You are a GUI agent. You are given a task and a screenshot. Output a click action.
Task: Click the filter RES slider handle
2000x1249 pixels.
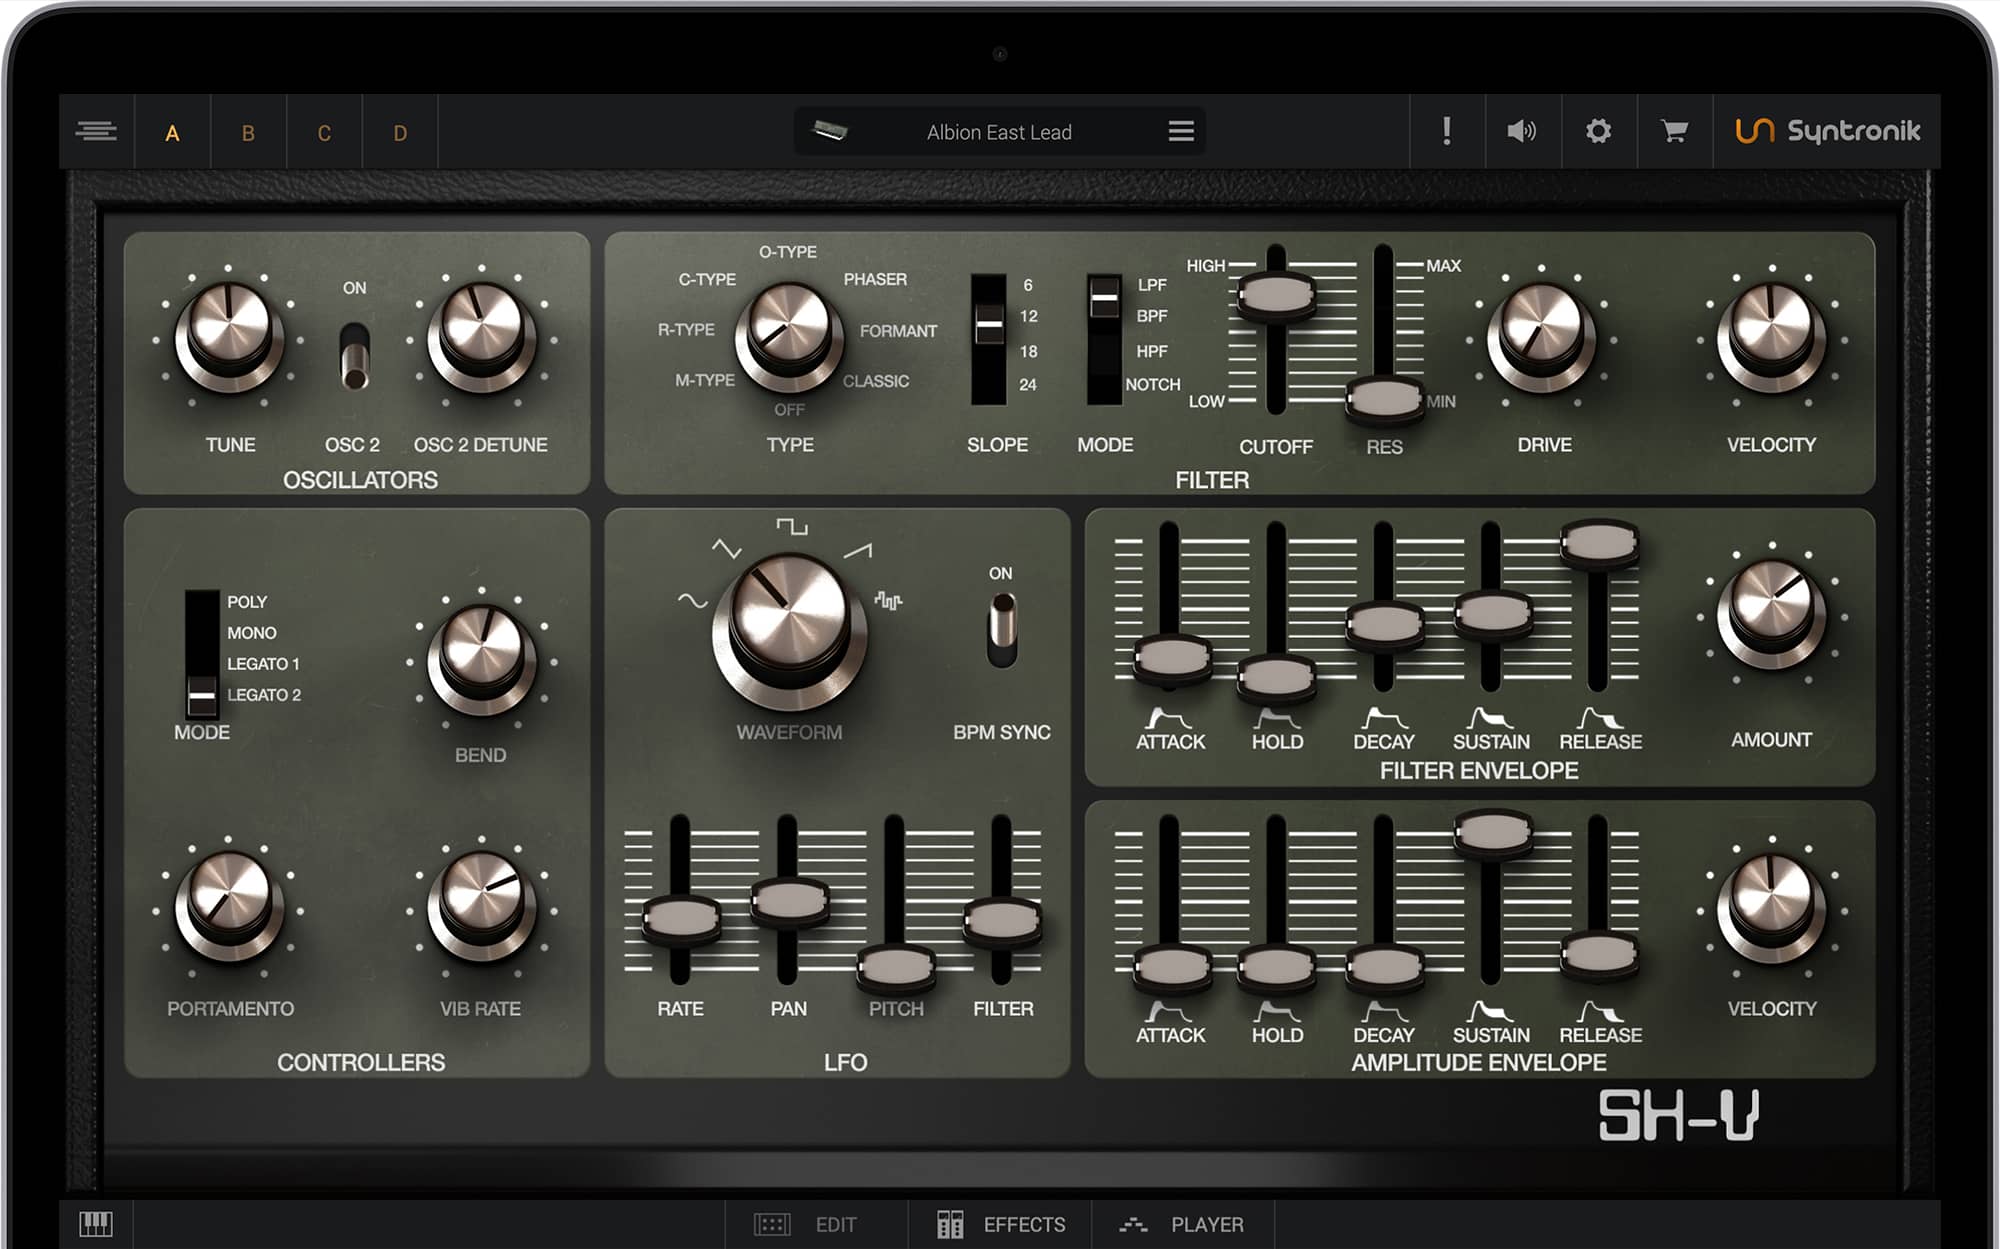pyautogui.click(x=1384, y=399)
